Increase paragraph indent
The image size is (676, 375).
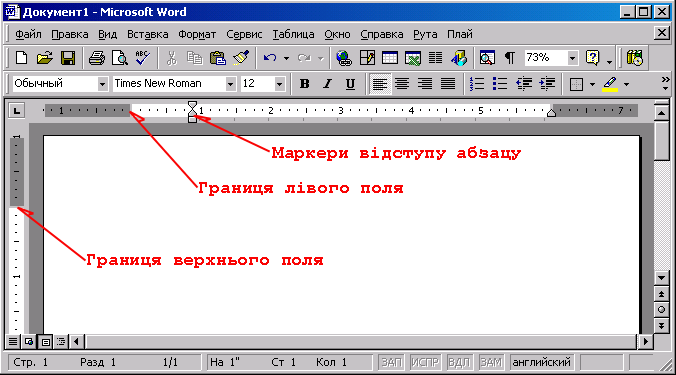coord(547,84)
